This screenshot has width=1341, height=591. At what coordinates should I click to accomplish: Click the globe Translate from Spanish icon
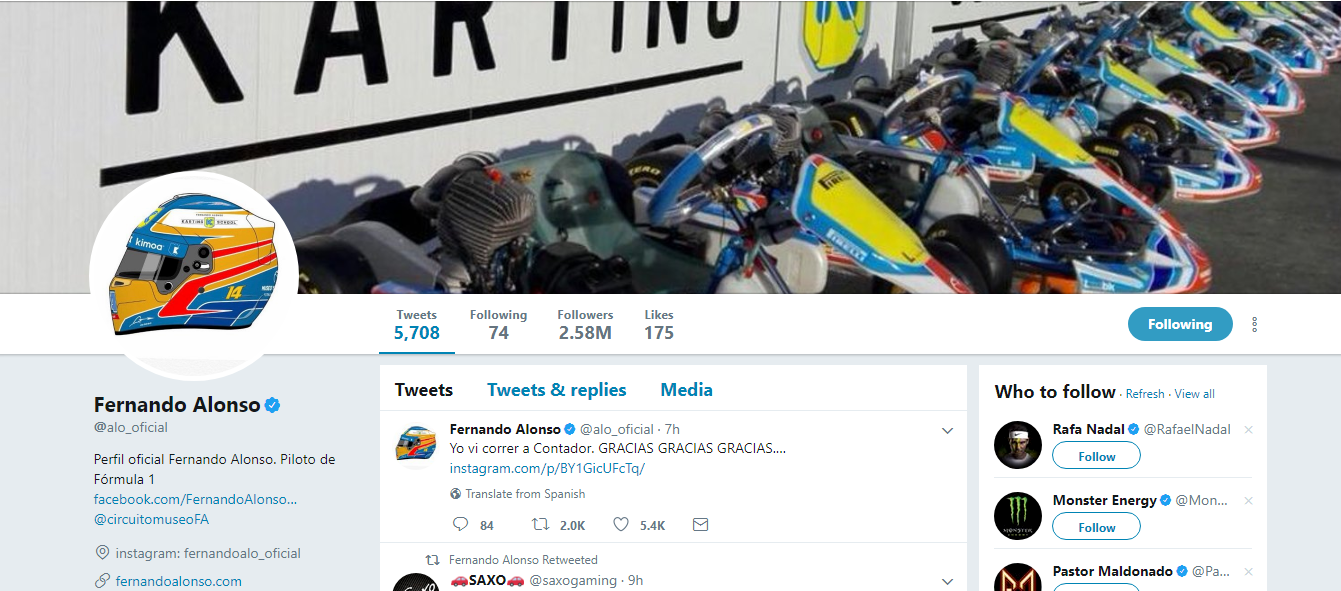(x=456, y=494)
